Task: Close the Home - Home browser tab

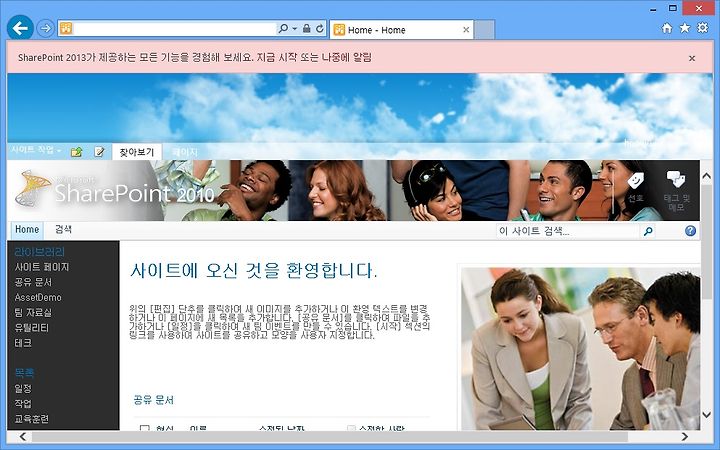Action: coord(466,30)
